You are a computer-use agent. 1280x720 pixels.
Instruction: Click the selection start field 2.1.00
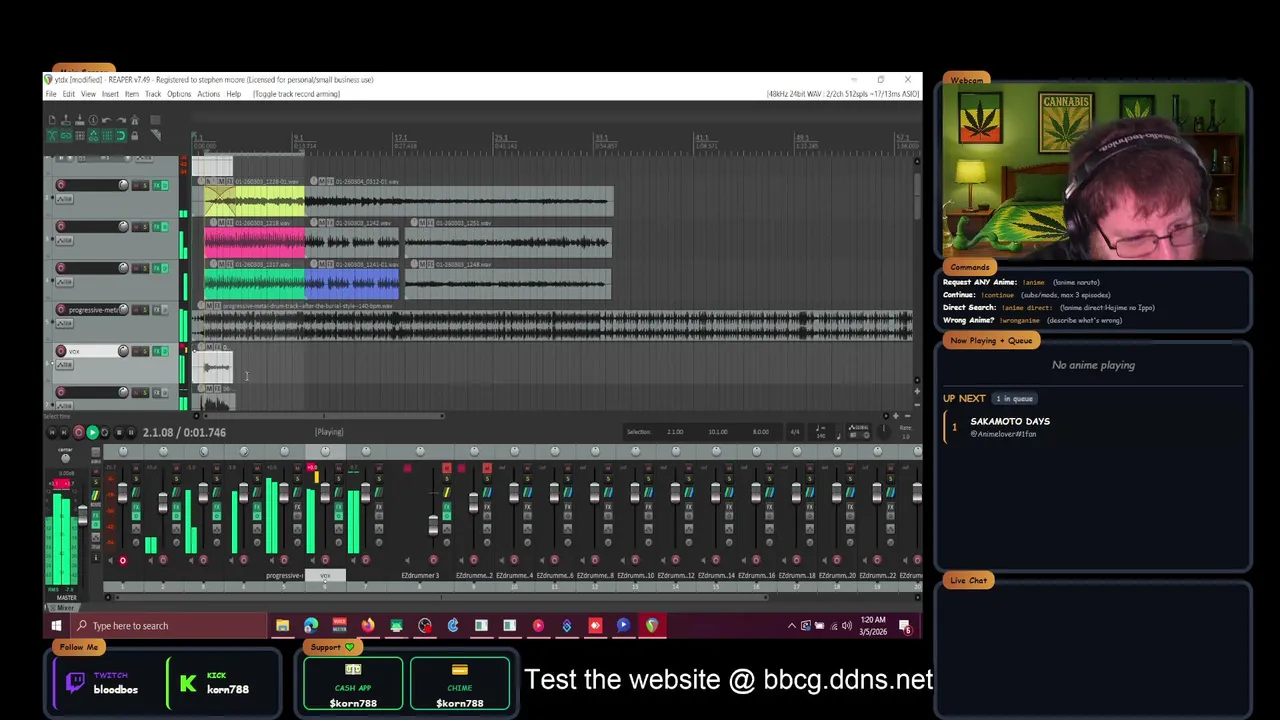[675, 432]
